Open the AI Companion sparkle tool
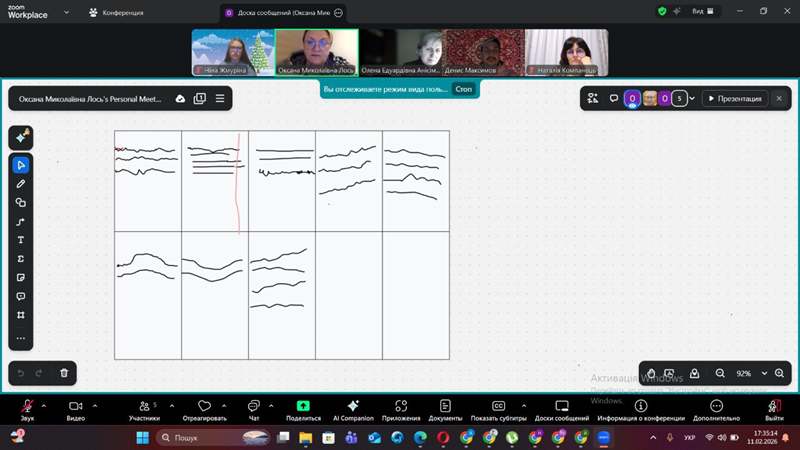The height and width of the screenshot is (450, 800). click(x=21, y=137)
